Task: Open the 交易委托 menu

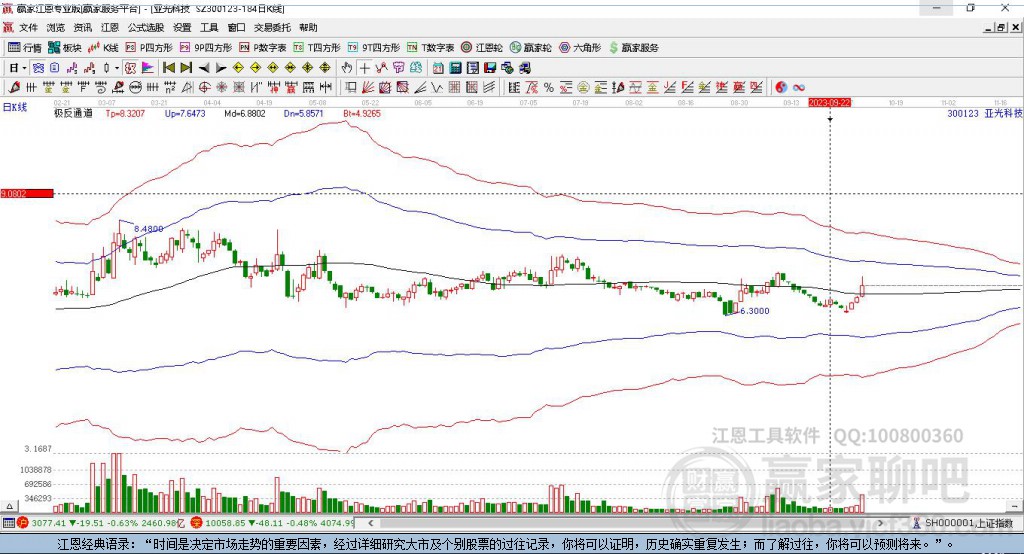Action: pos(272,27)
